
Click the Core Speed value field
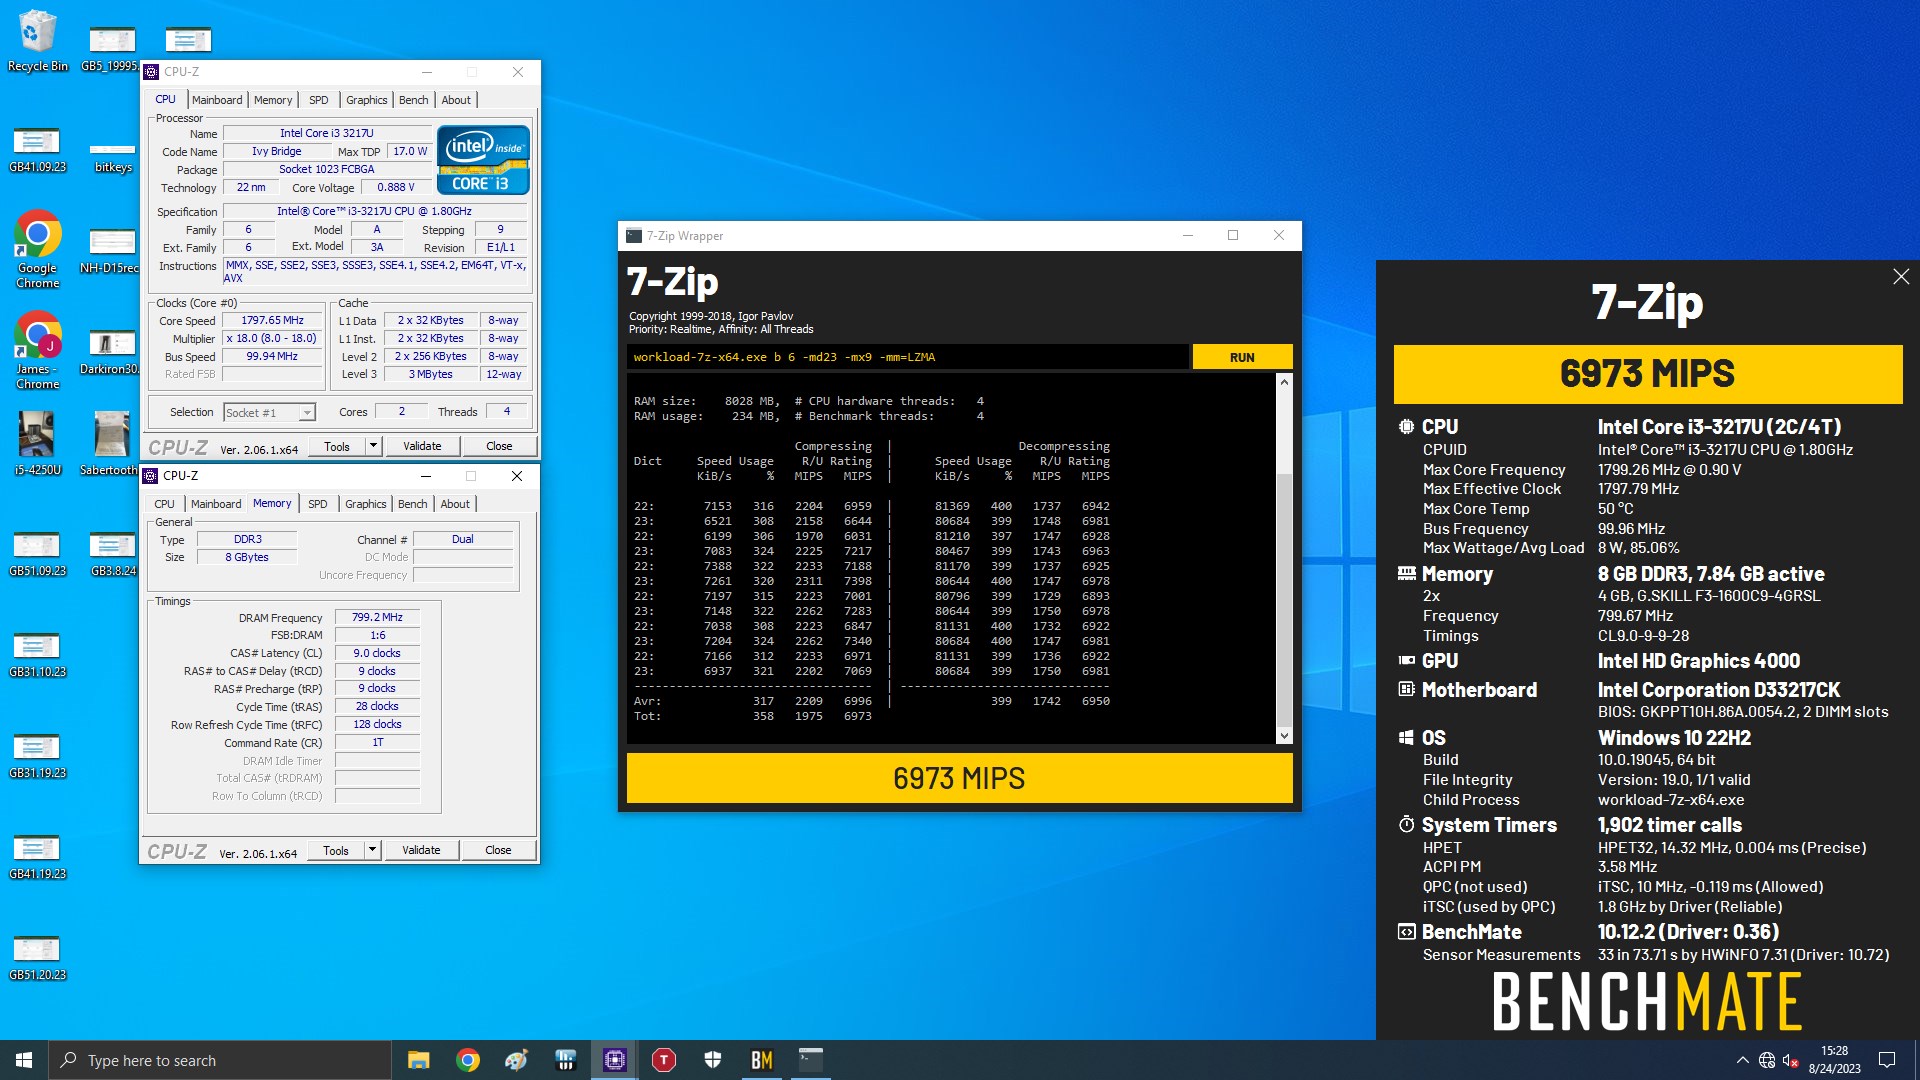272,320
